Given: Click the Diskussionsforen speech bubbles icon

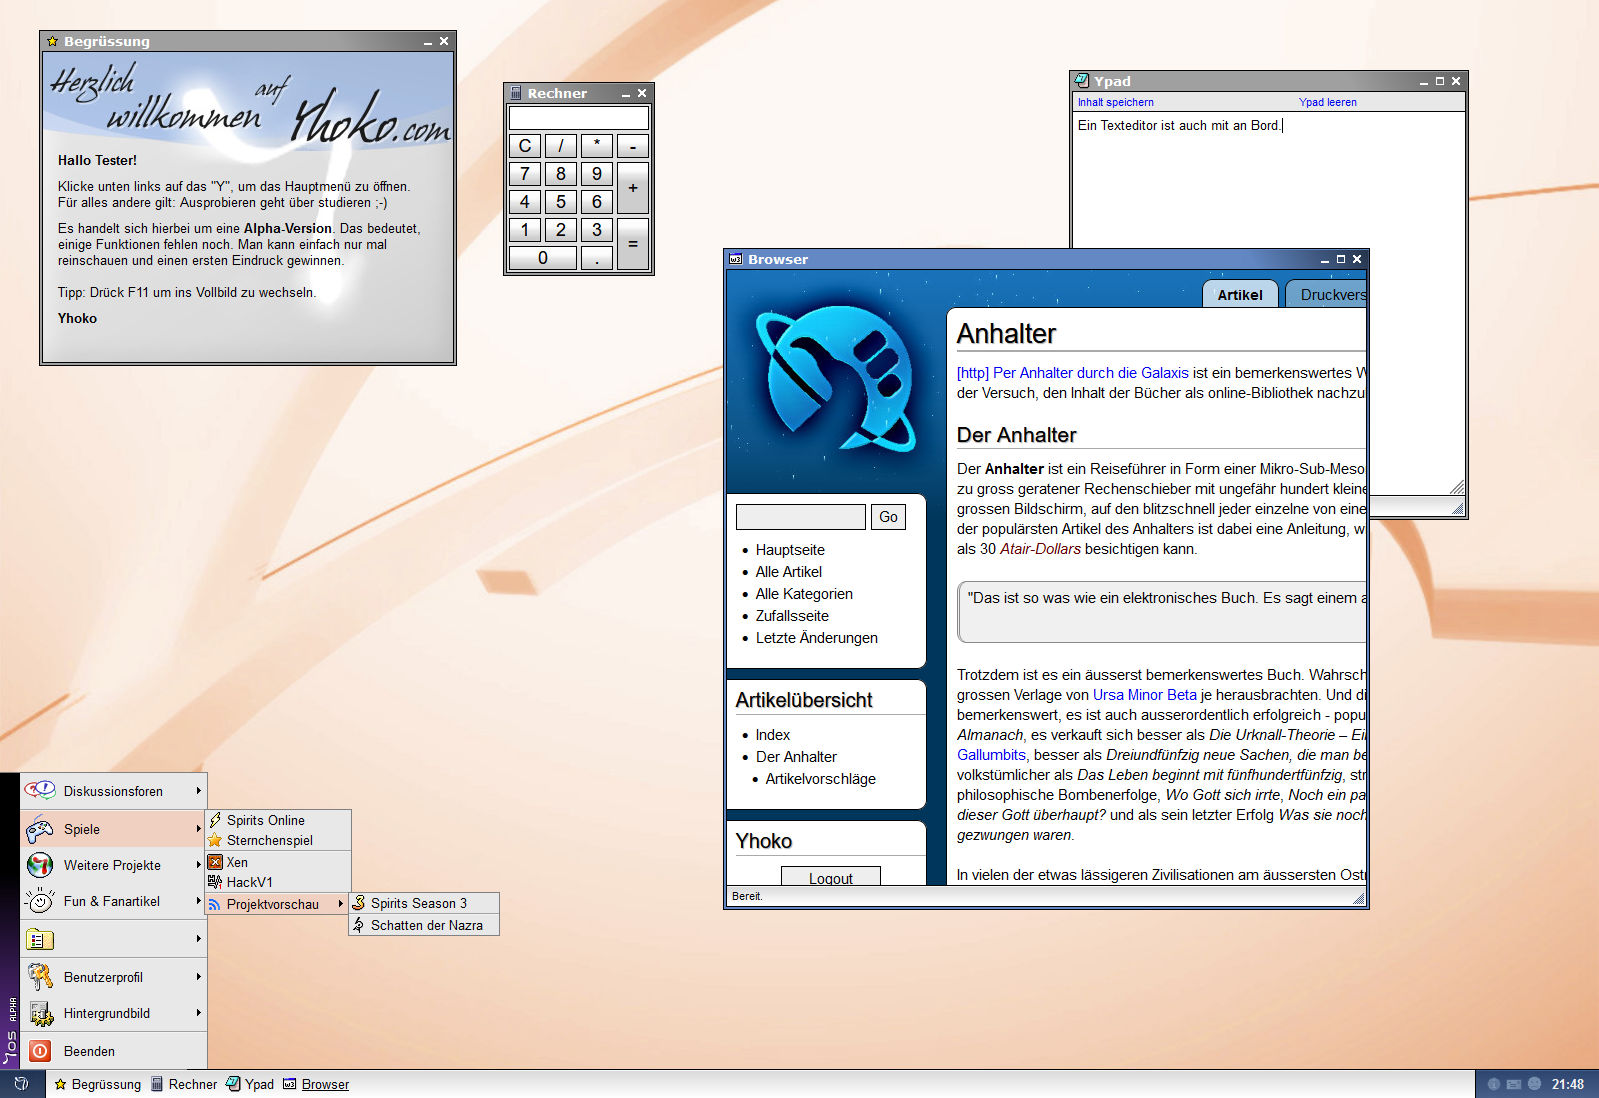Looking at the screenshot, I should pyautogui.click(x=40, y=791).
